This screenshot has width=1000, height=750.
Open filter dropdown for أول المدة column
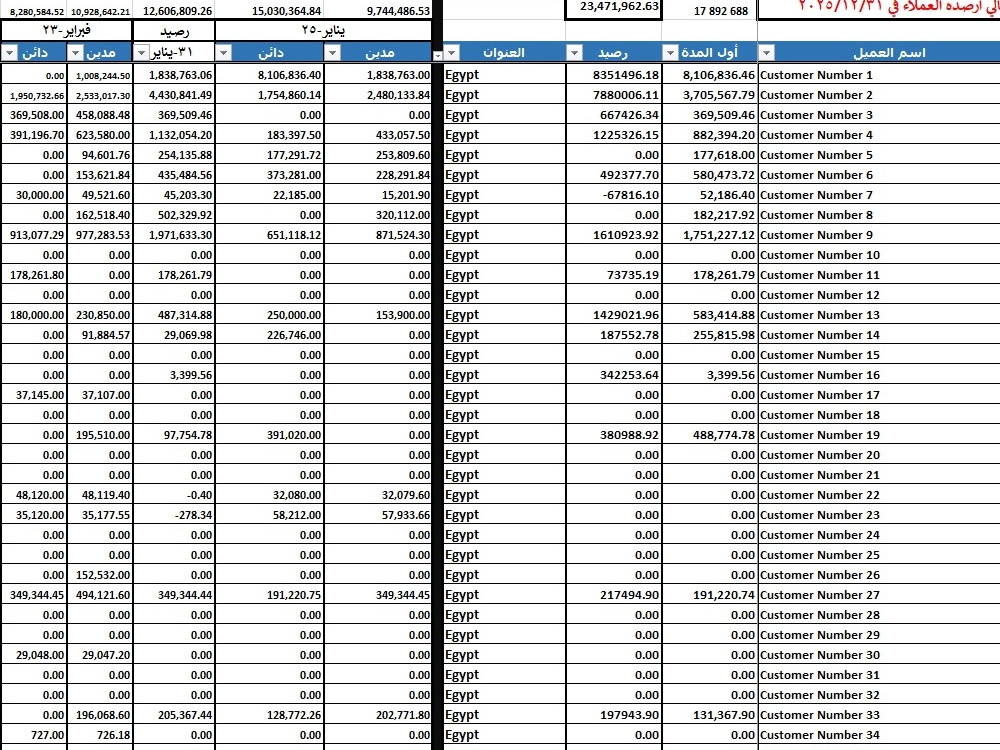pos(670,53)
